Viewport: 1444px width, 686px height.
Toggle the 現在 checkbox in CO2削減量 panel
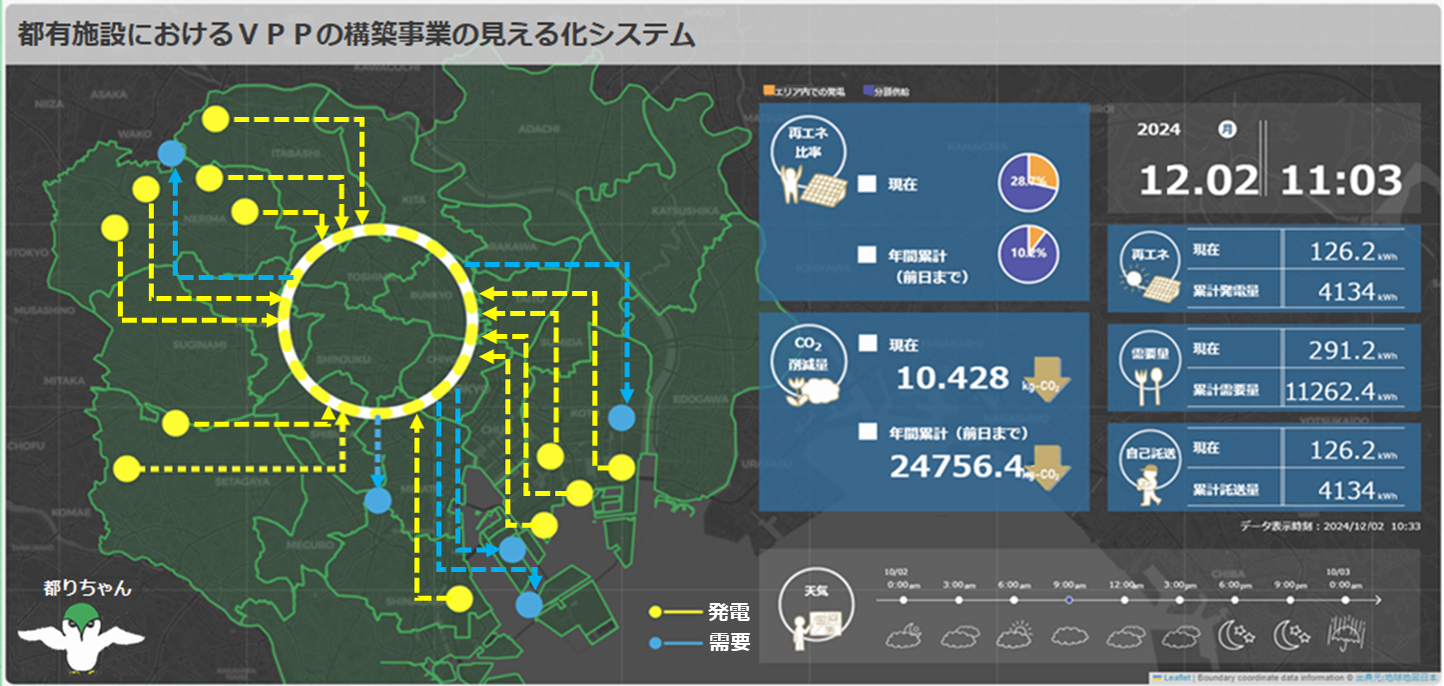pyautogui.click(x=867, y=344)
